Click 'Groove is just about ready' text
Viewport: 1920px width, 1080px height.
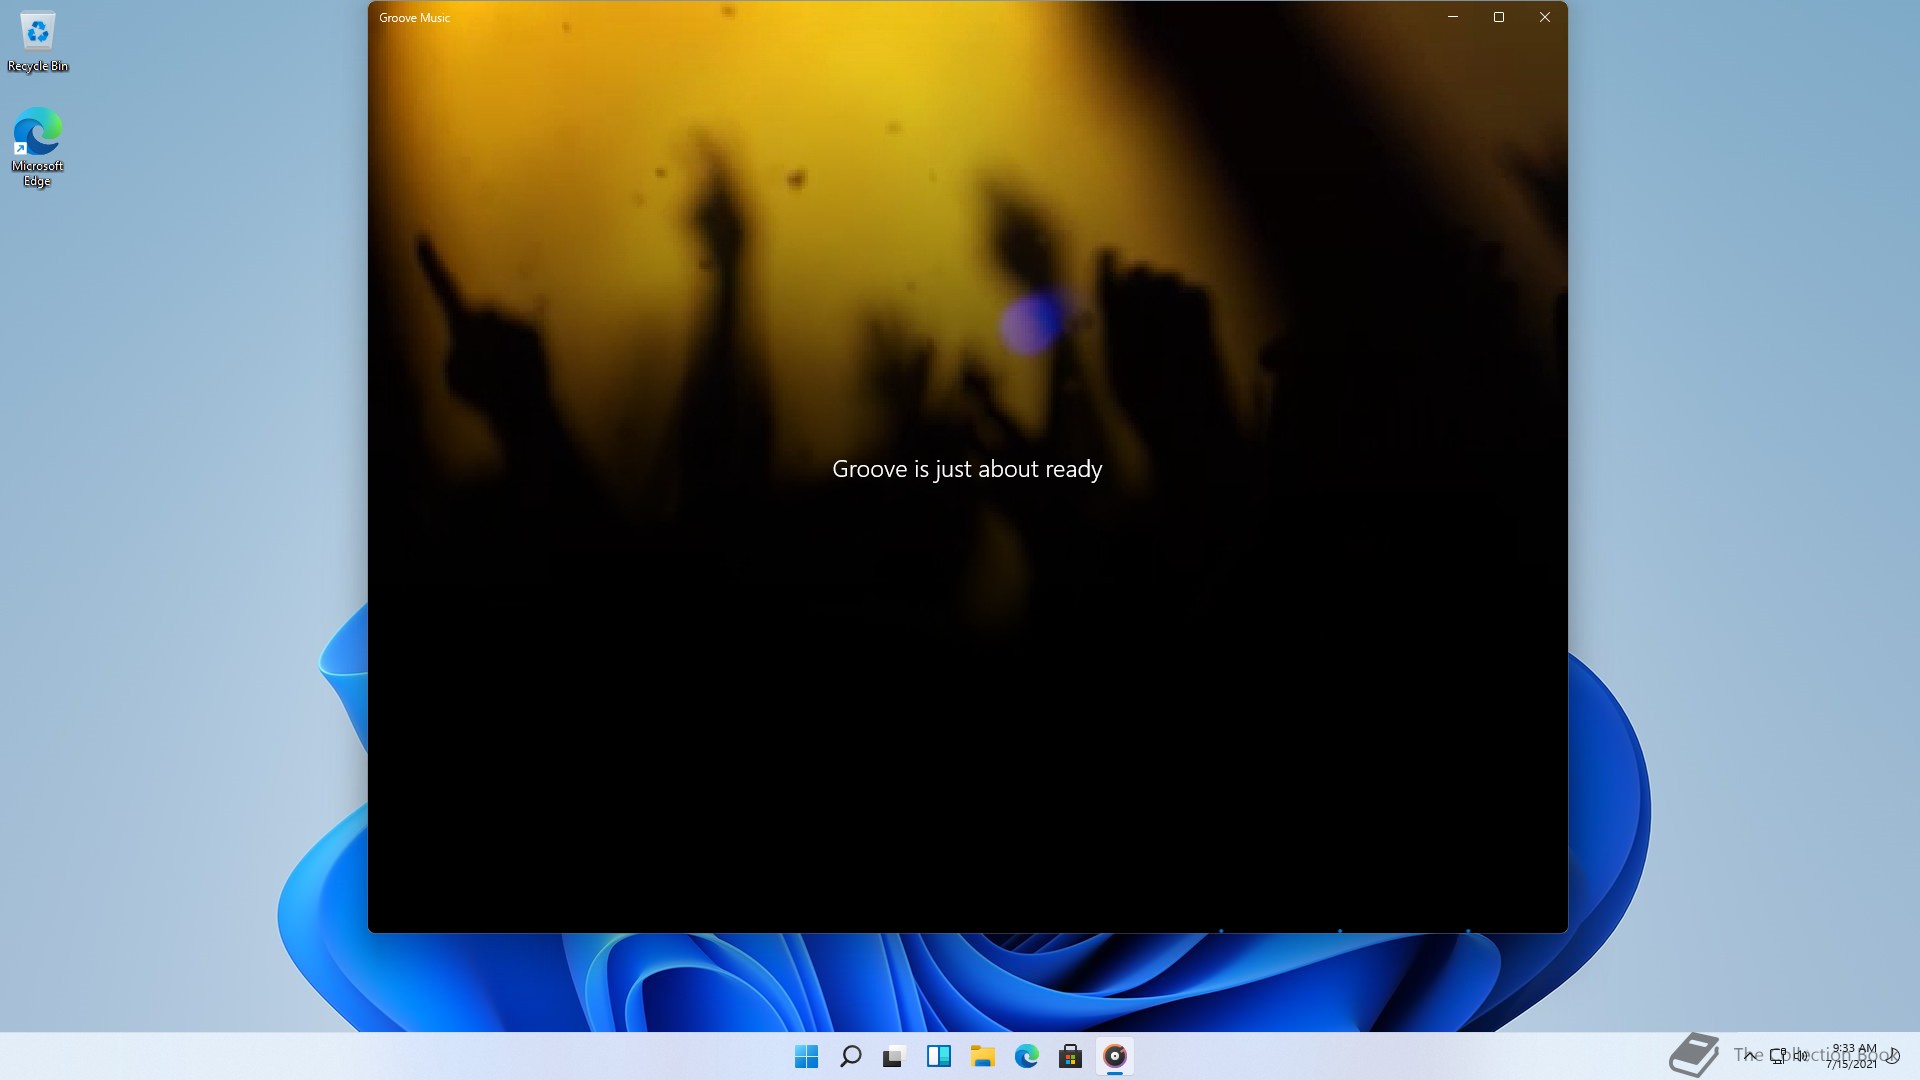[967, 469]
